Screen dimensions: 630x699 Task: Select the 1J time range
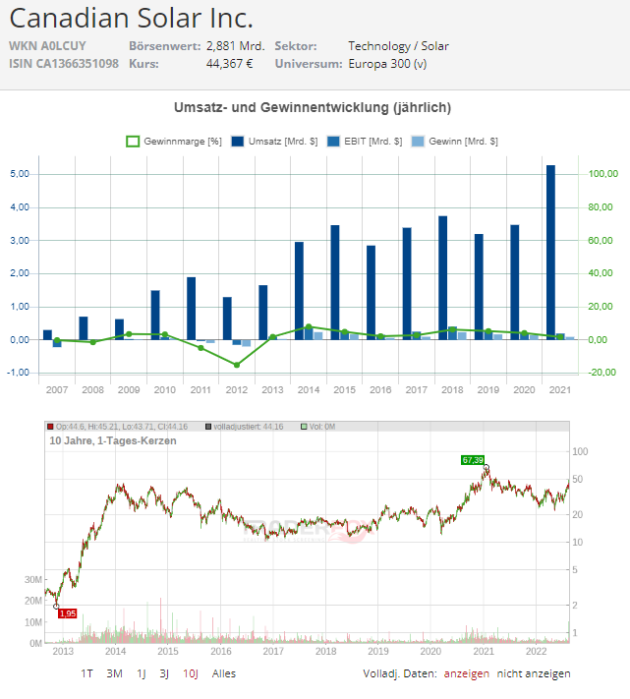141,674
